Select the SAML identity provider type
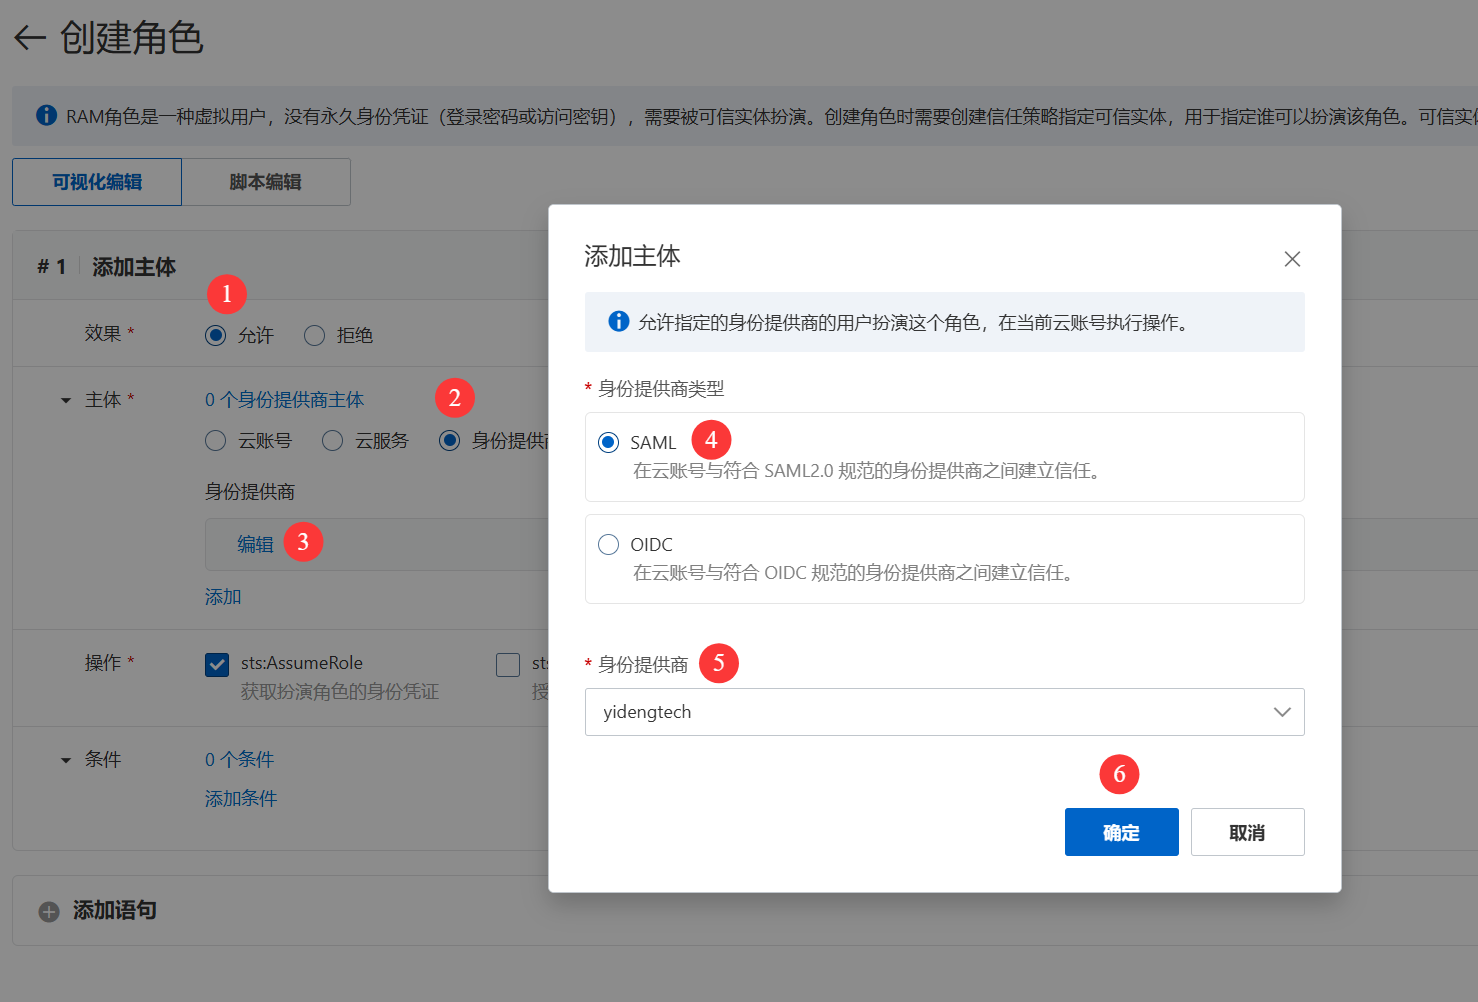 (608, 442)
